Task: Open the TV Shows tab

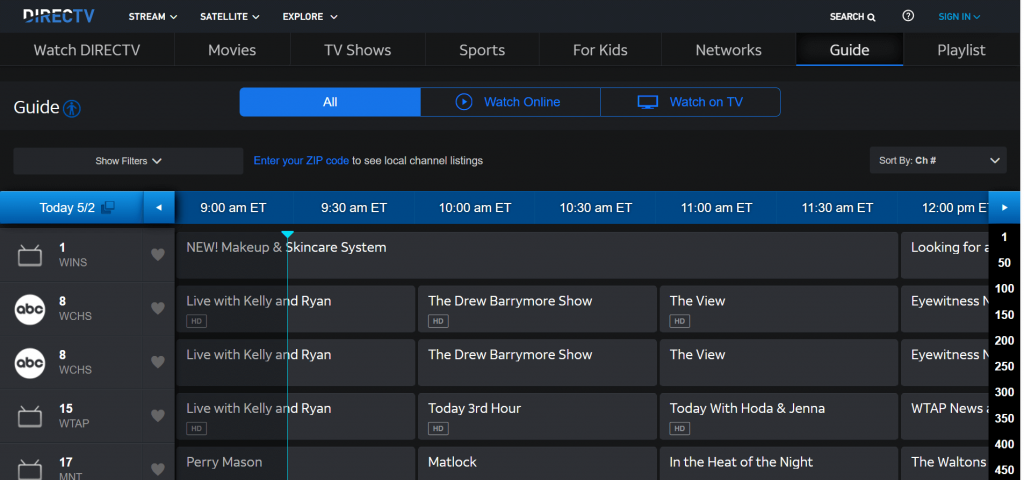Action: pyautogui.click(x=358, y=50)
